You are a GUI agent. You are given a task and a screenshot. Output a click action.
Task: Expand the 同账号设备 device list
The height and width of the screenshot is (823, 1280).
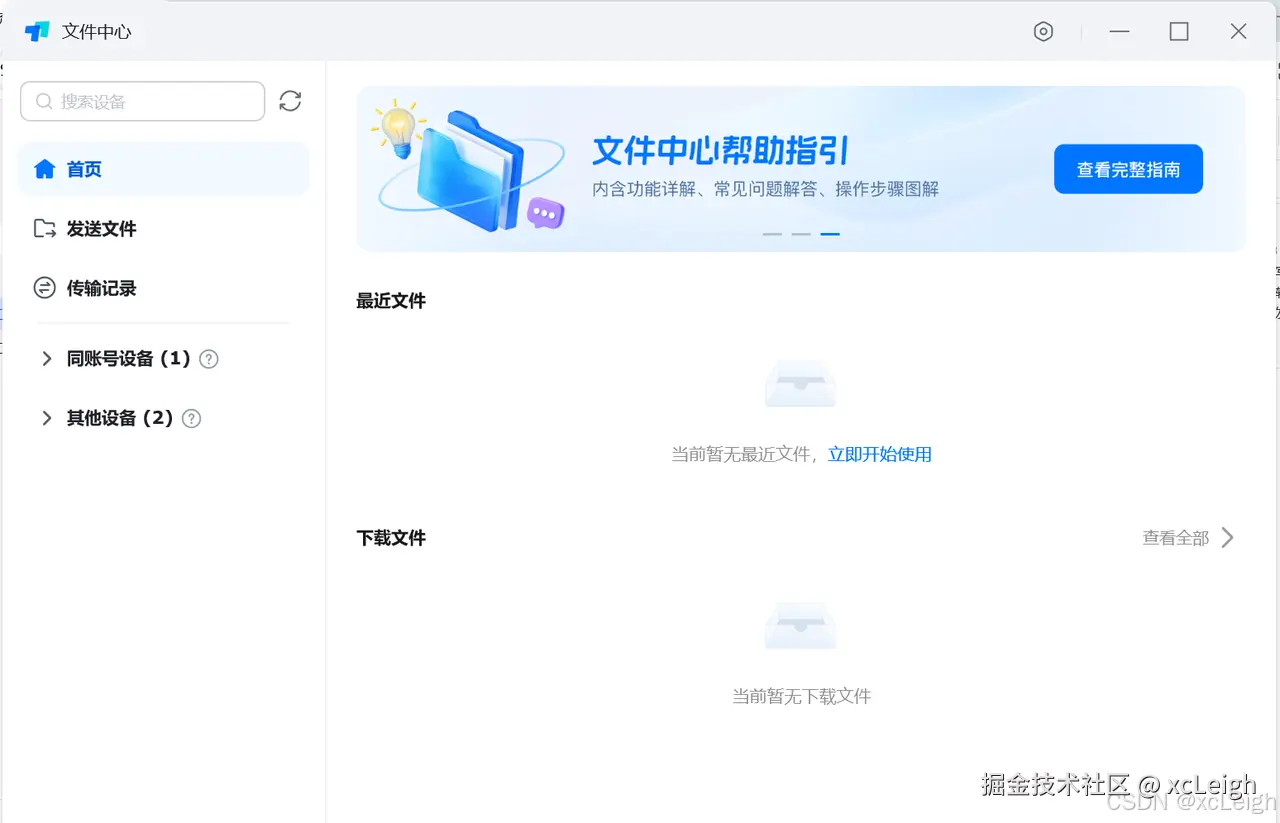[x=45, y=359]
